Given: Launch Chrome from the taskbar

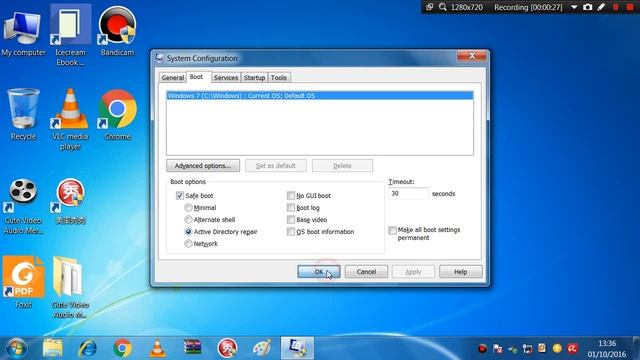Looking at the screenshot, I should [122, 348].
